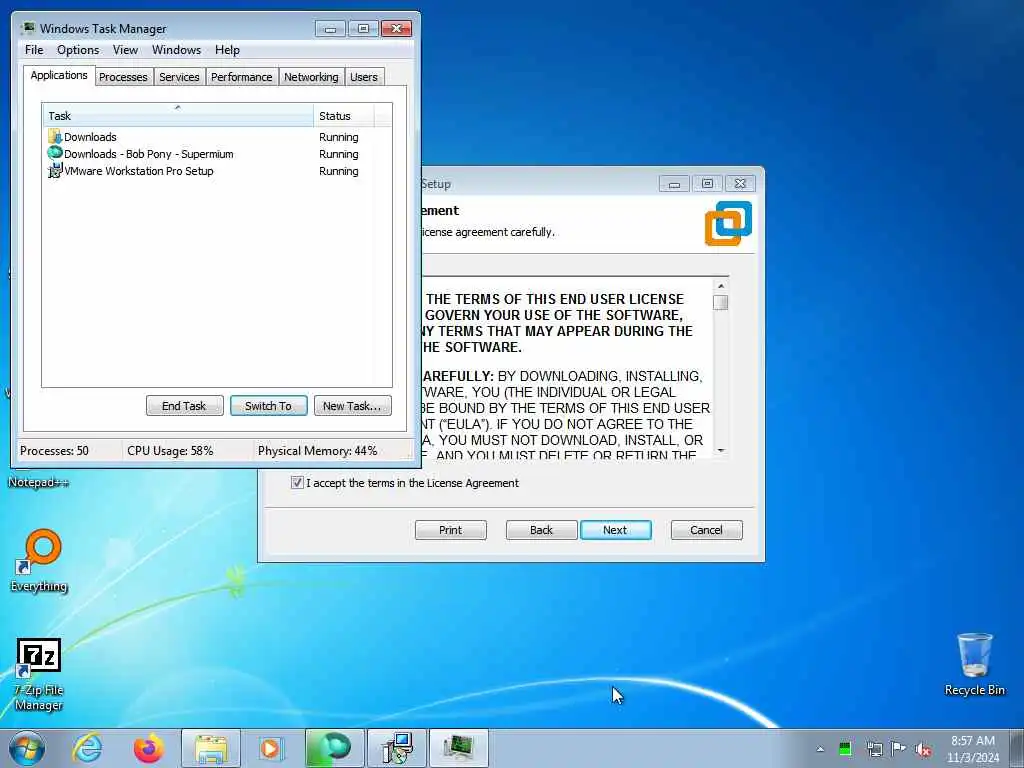The width and height of the screenshot is (1024, 768).
Task: Click the license text scrollbar up arrow
Action: click(721, 285)
